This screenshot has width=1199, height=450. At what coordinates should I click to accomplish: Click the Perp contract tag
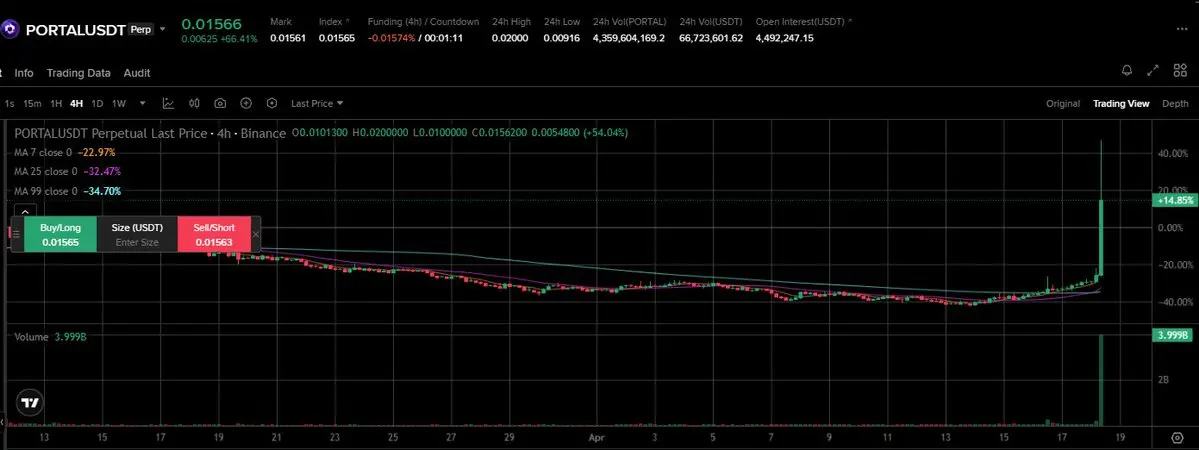[x=141, y=30]
